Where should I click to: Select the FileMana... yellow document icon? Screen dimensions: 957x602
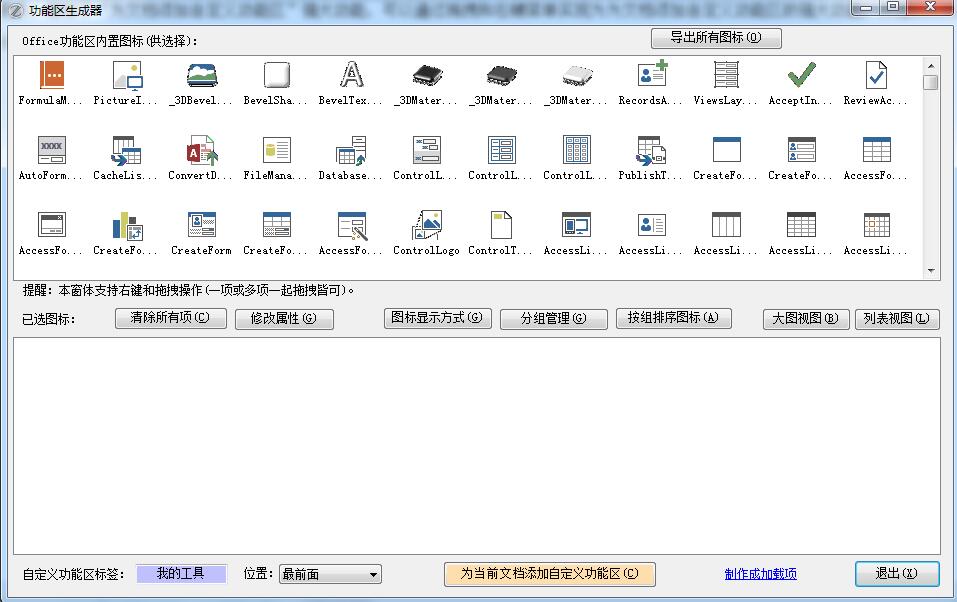(x=276, y=150)
